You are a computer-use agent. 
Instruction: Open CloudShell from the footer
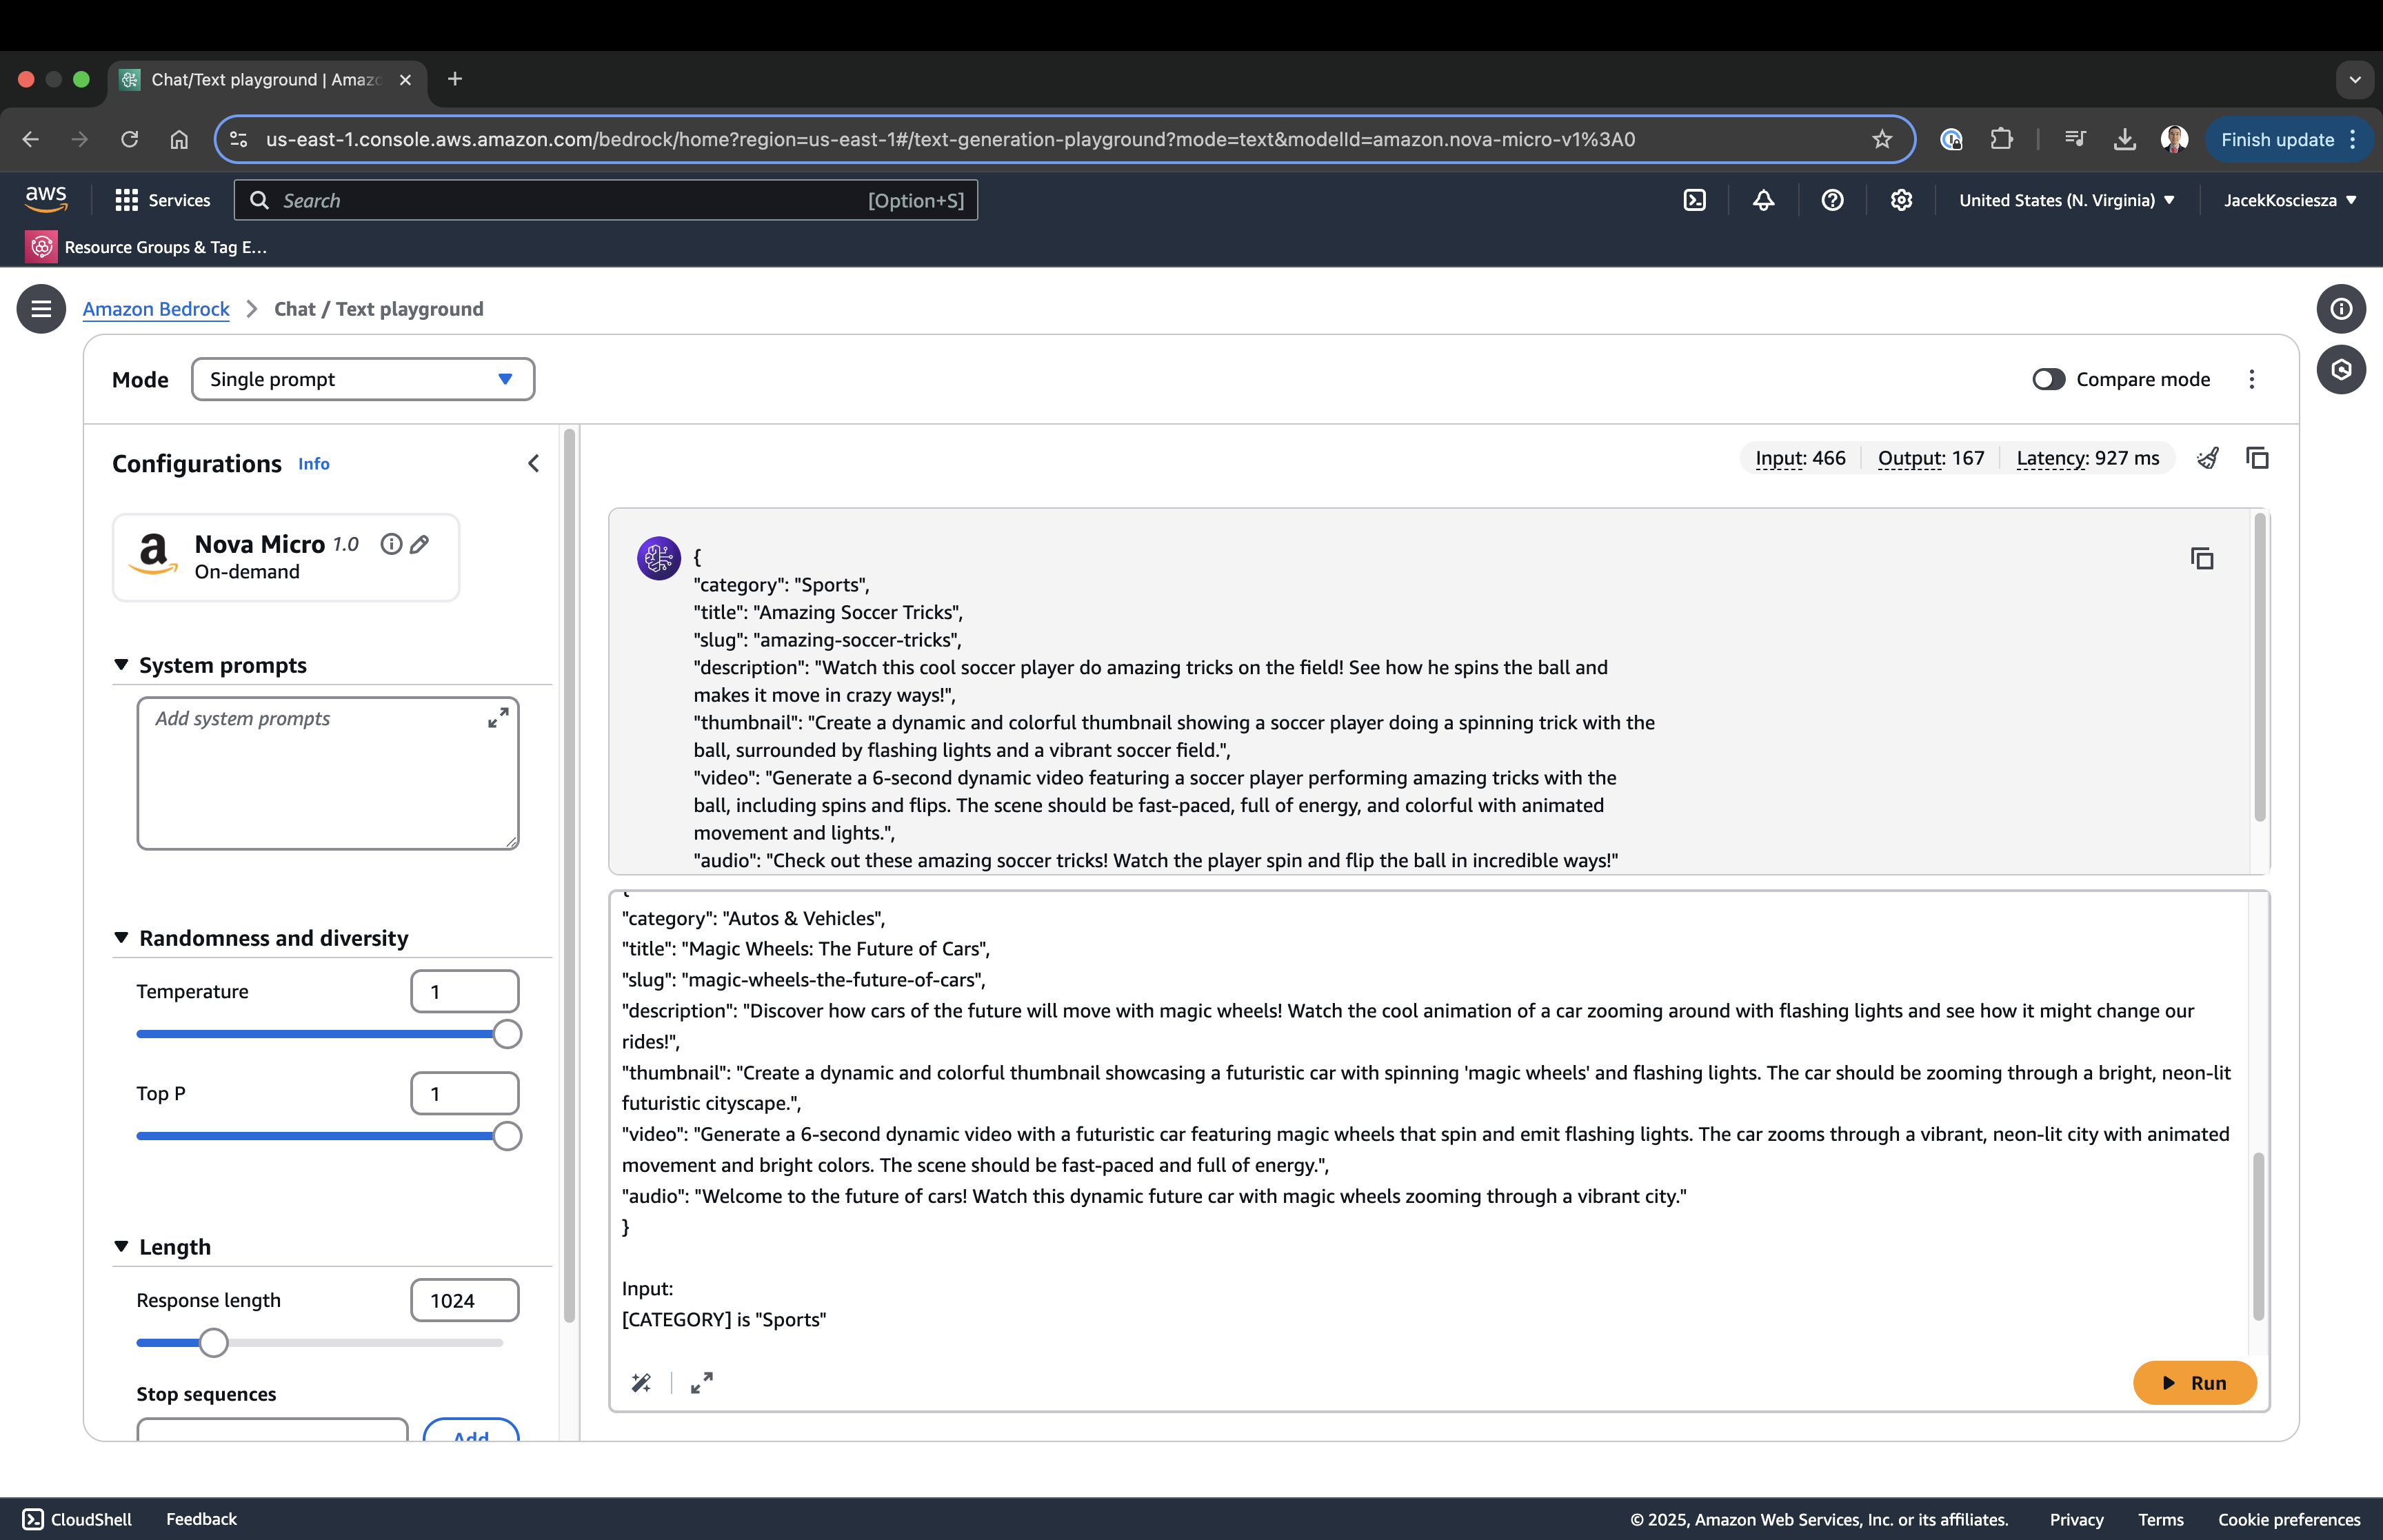pos(77,1519)
